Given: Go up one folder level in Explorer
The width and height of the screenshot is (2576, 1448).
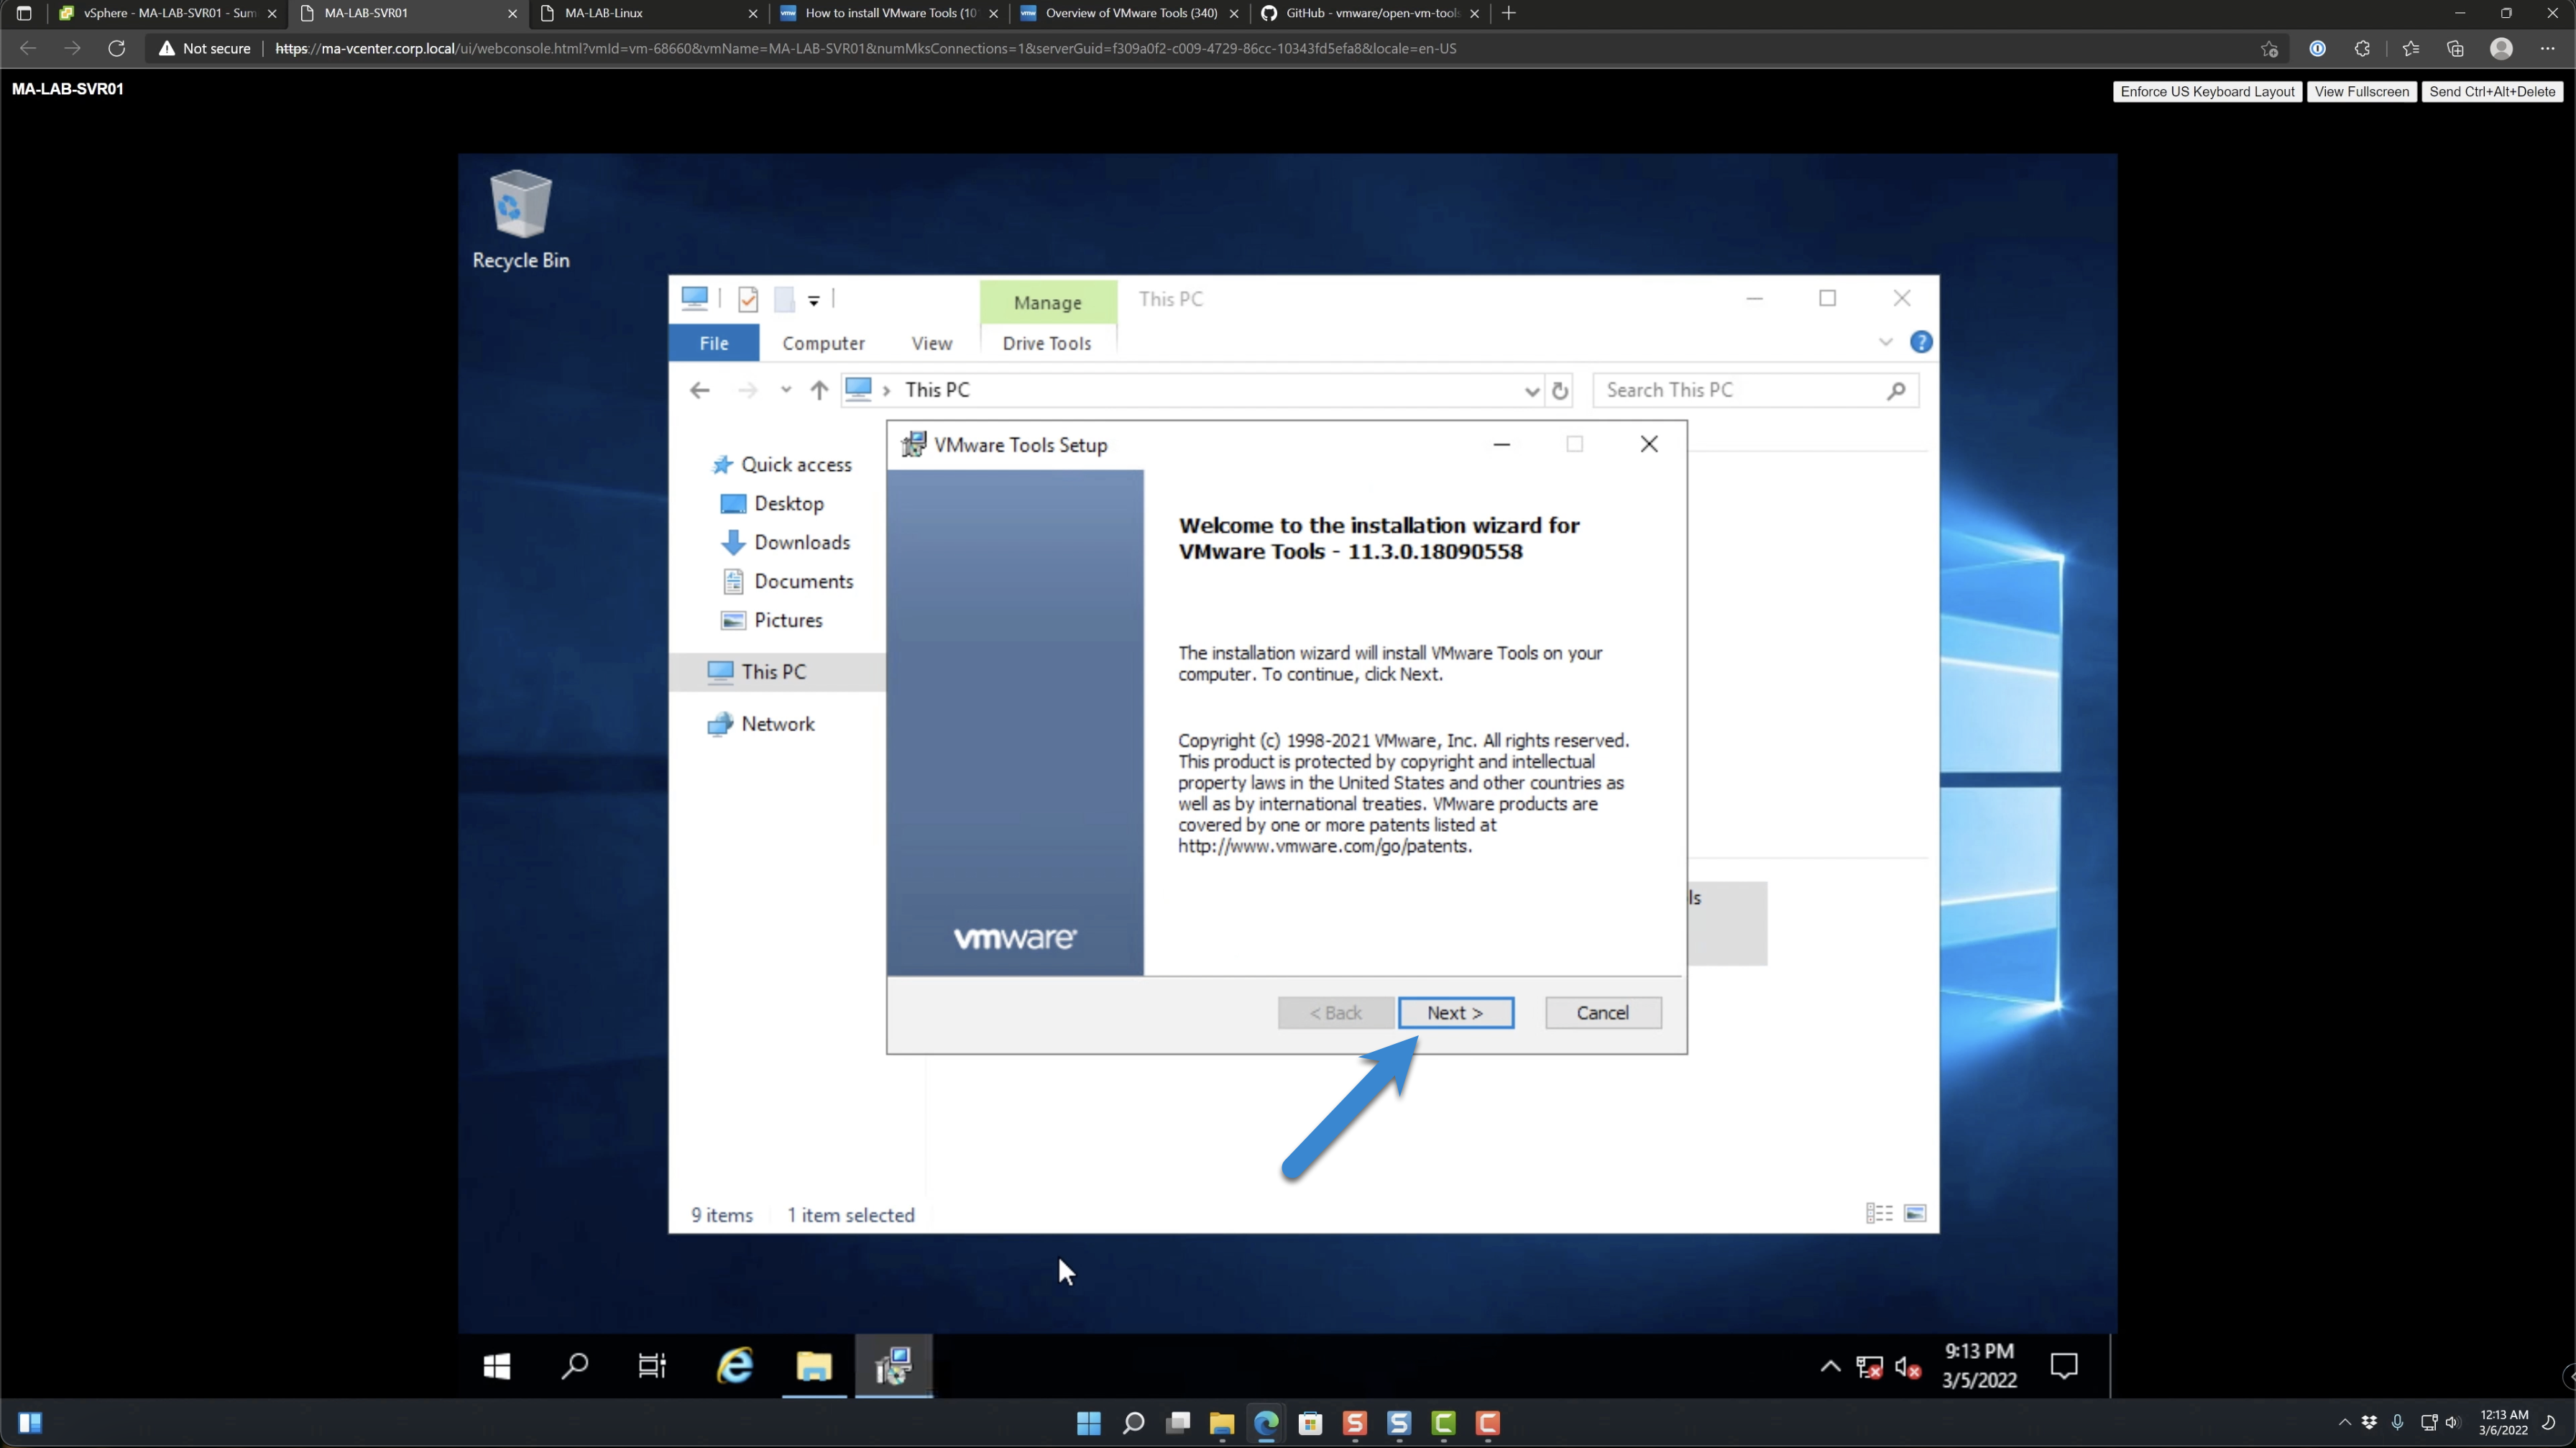Looking at the screenshot, I should point(819,390).
